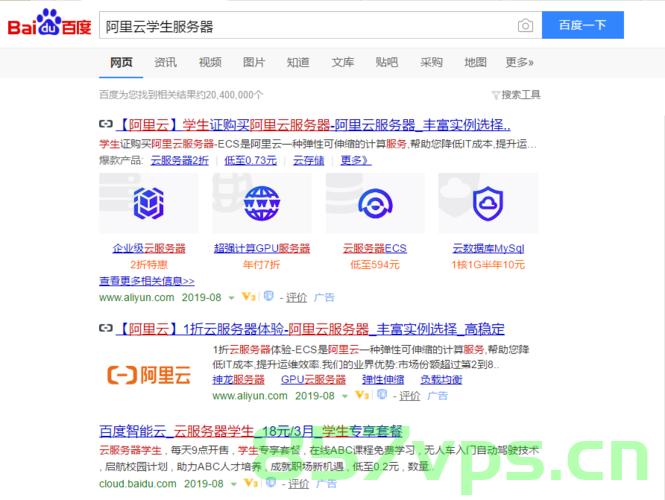
Task: Switch to the 贴吧 tab
Action: tap(387, 62)
